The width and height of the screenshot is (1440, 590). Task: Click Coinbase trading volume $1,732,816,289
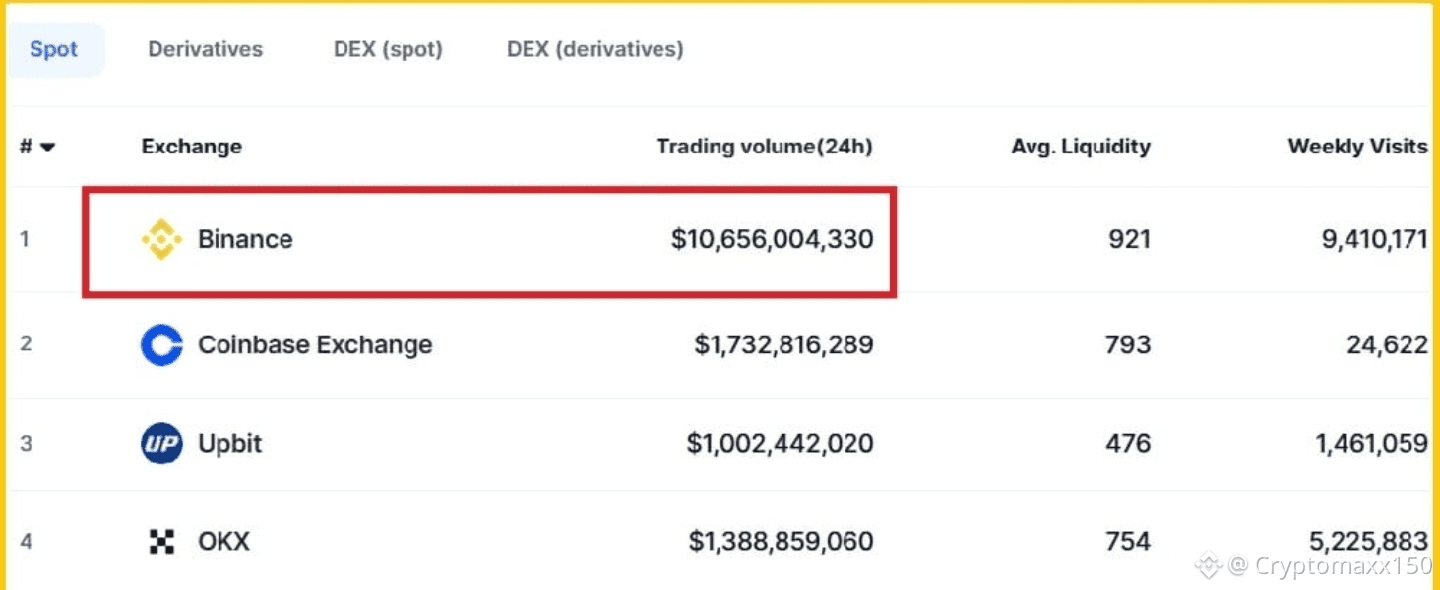784,345
